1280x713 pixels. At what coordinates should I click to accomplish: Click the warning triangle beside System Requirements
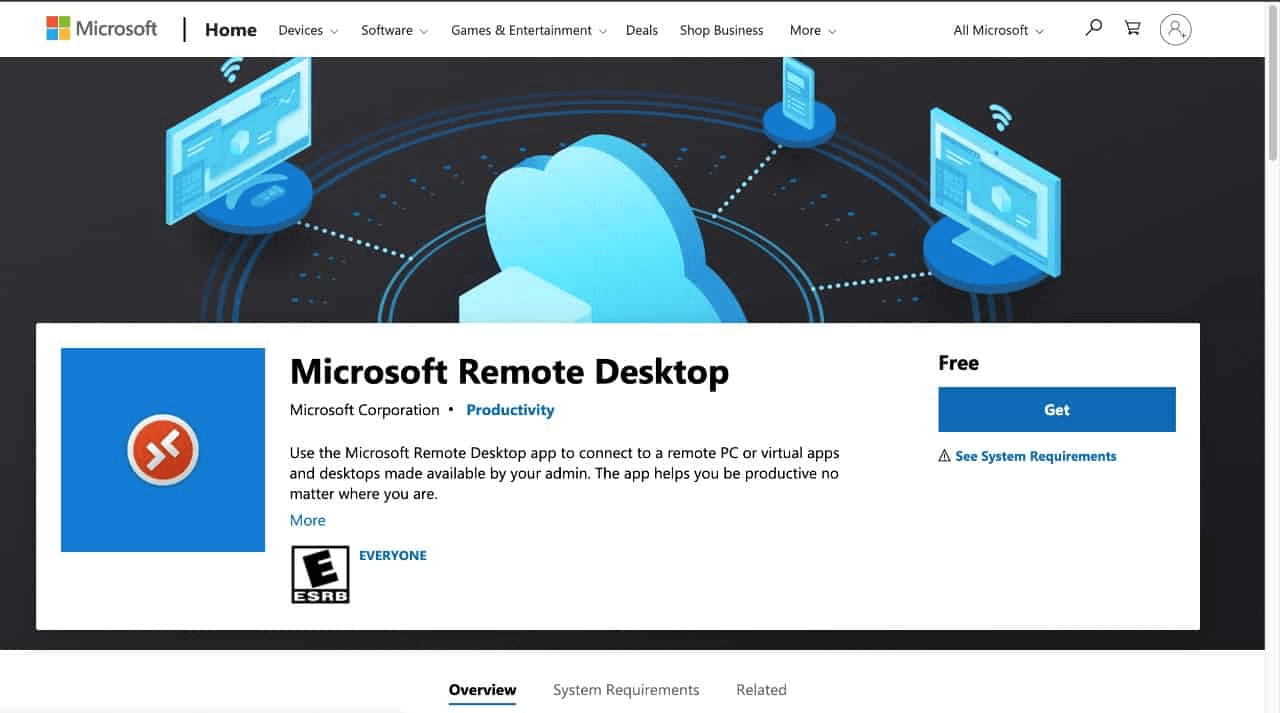[x=944, y=455]
